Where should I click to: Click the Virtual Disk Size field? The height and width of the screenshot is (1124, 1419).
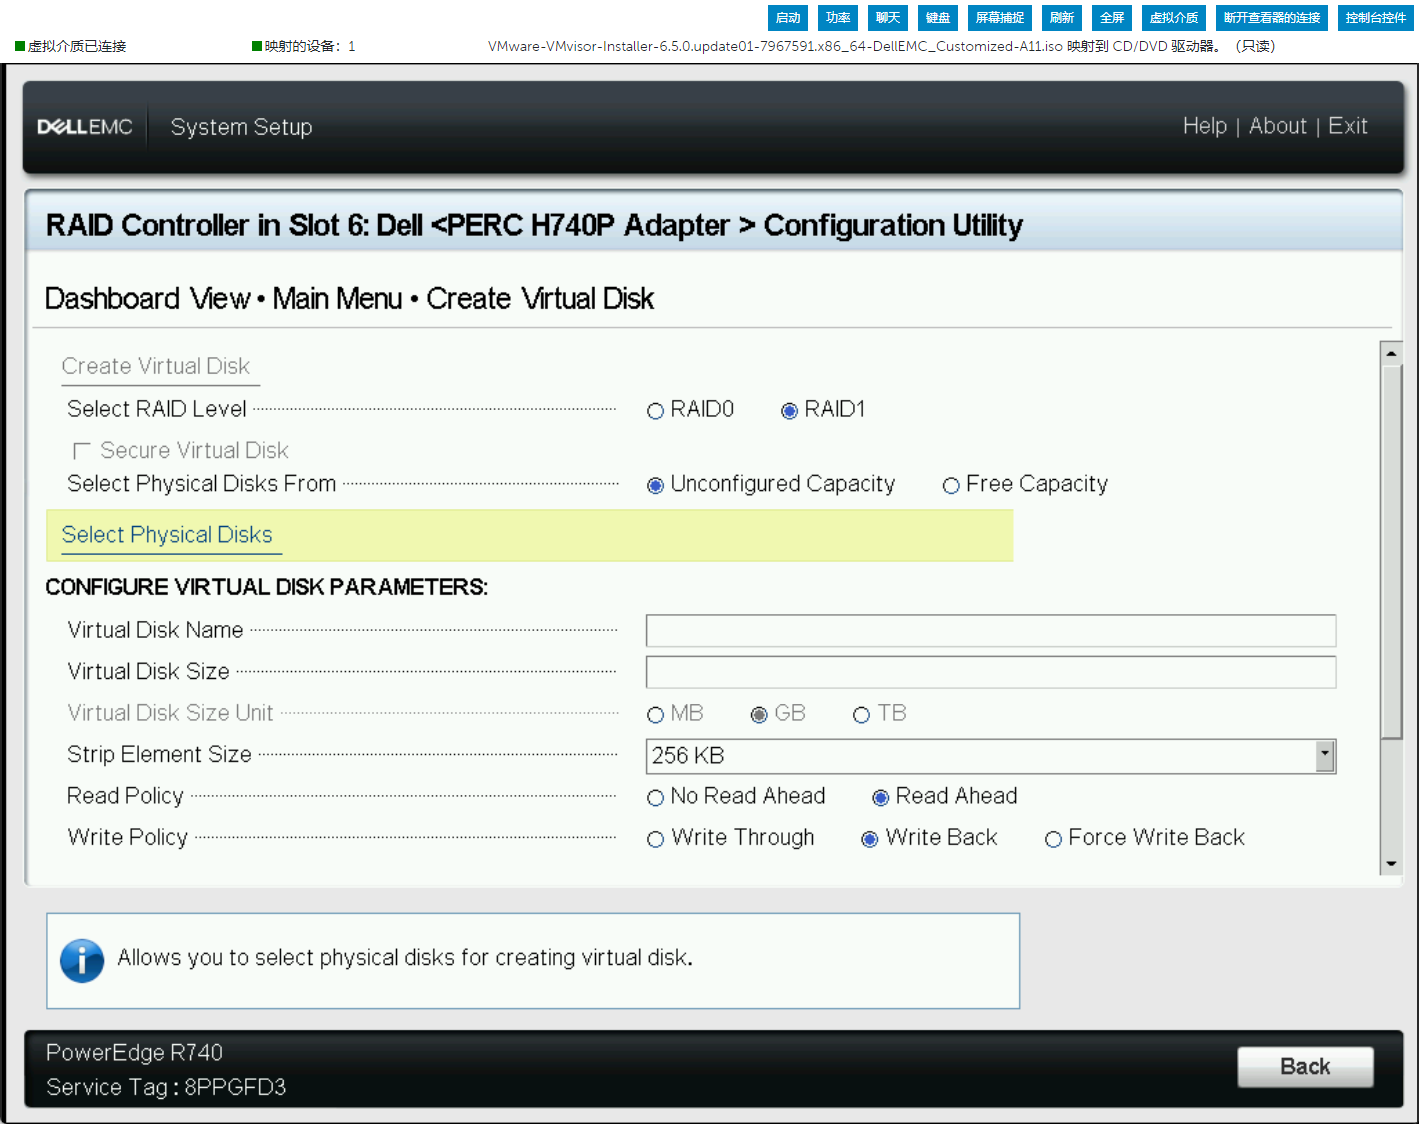point(991,672)
